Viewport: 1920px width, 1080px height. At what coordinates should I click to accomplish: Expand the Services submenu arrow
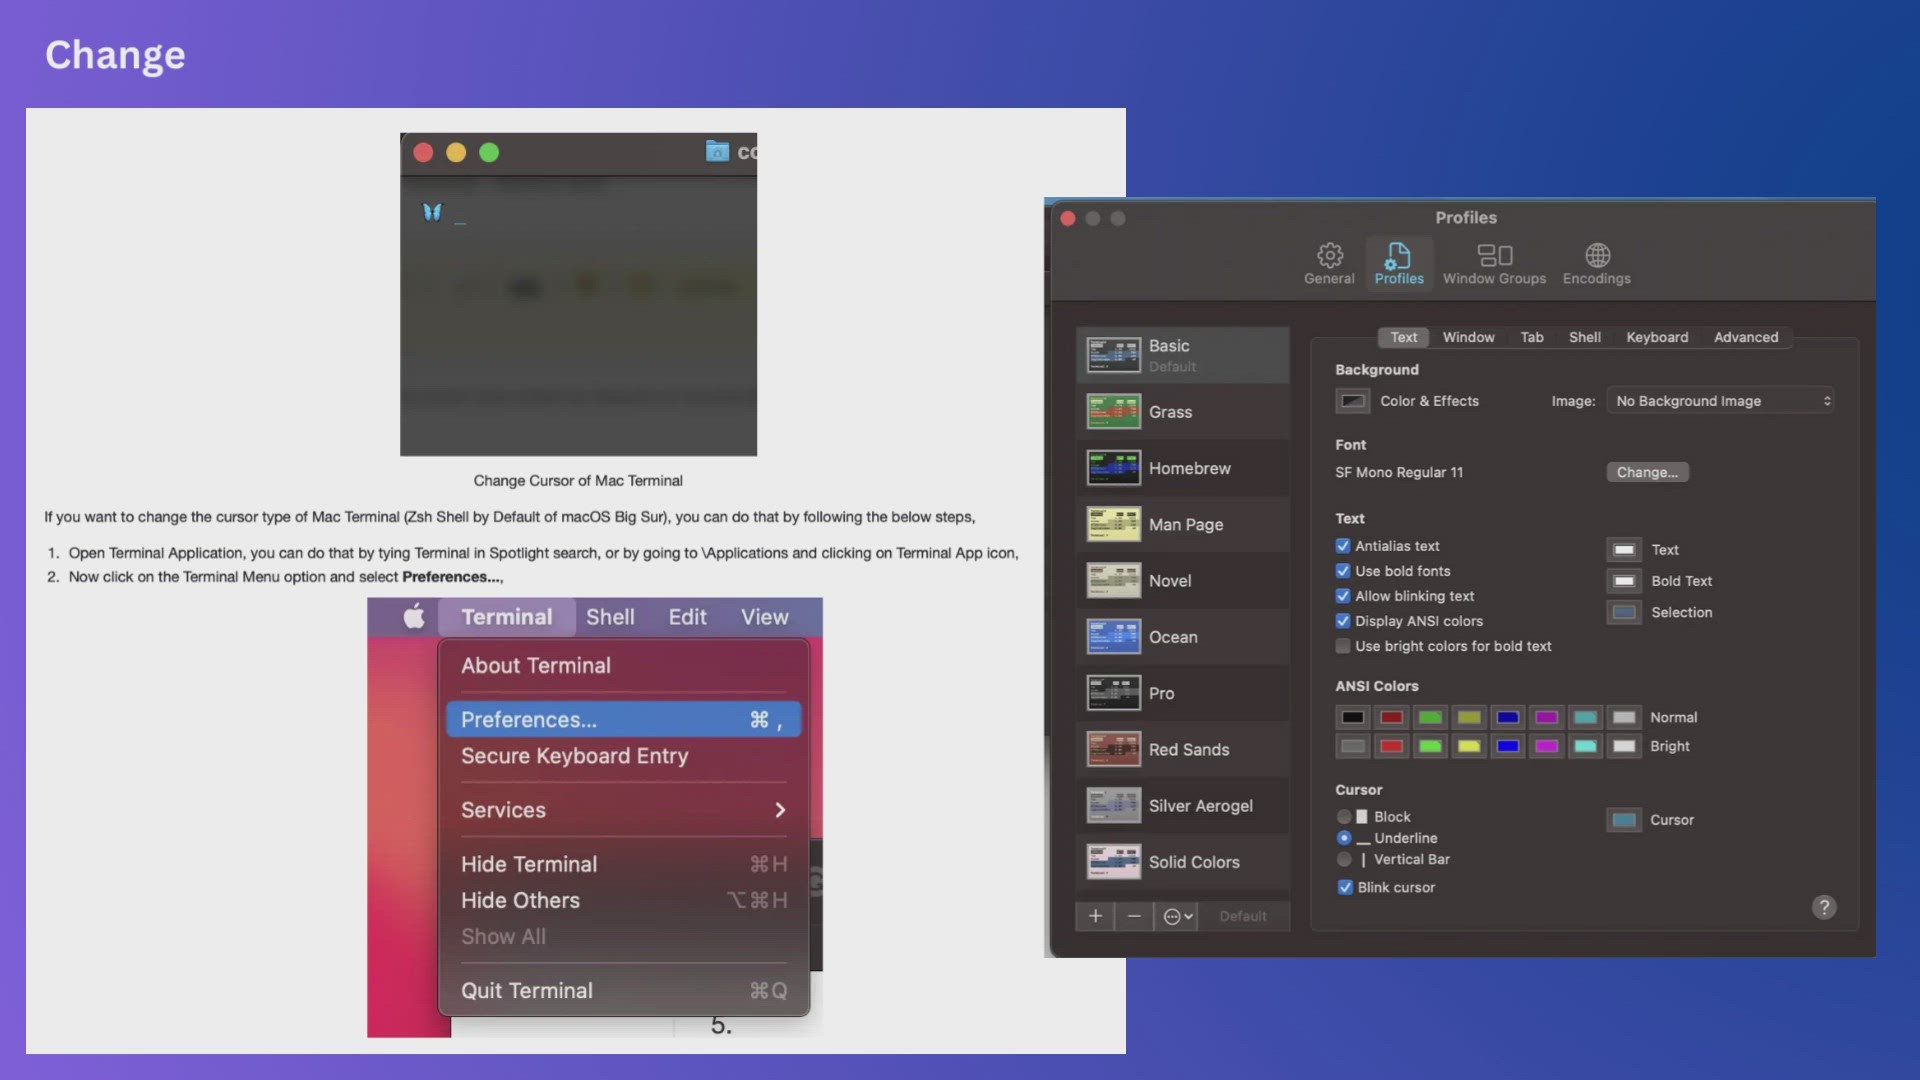coord(780,810)
